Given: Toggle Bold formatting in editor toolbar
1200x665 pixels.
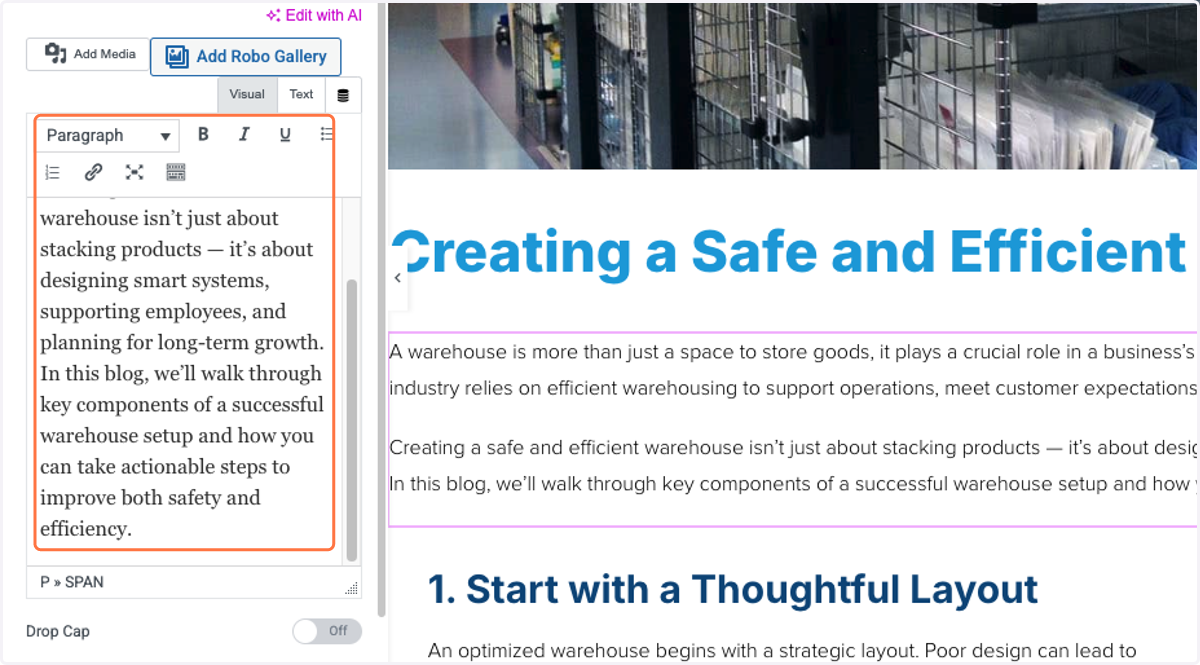Looking at the screenshot, I should pos(203,134).
